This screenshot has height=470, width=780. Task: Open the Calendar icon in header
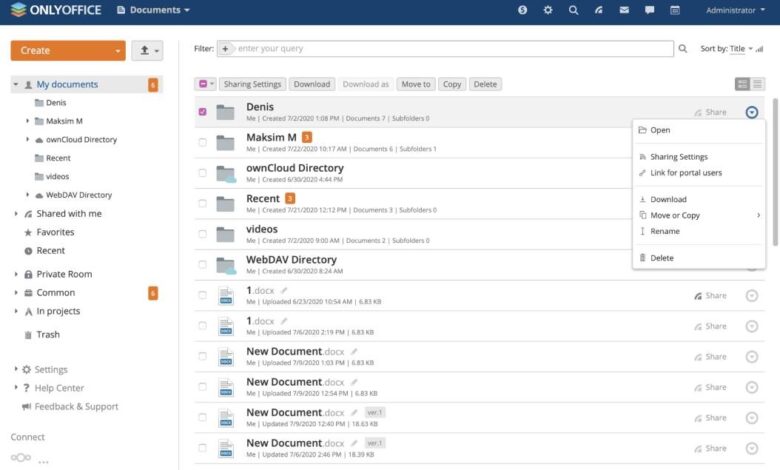675,10
